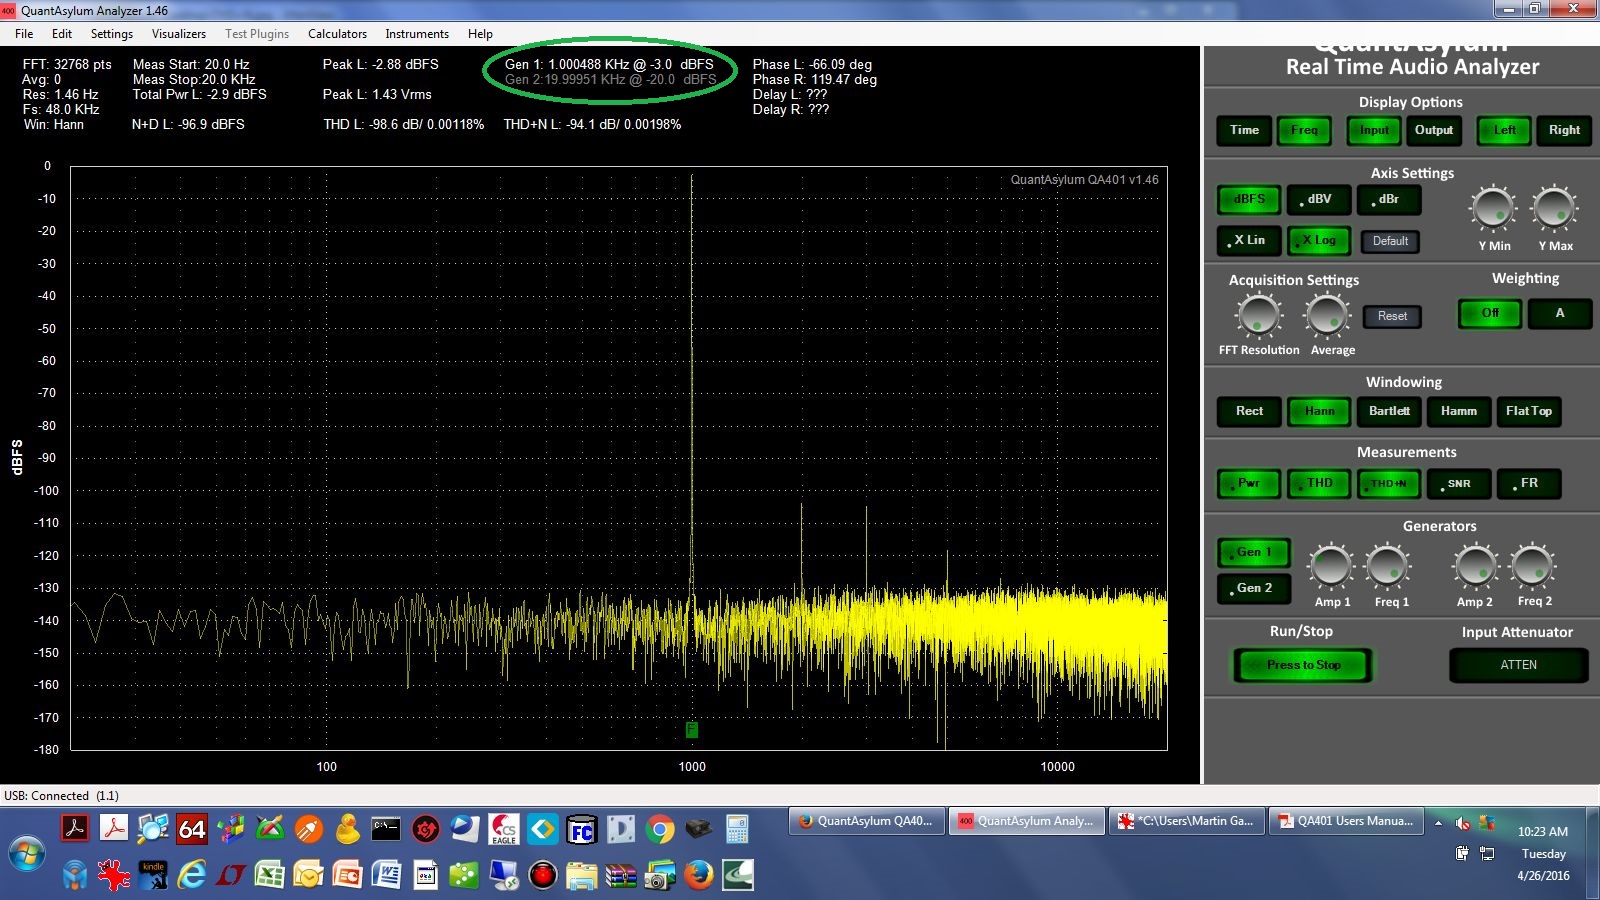Click the Amp 1 knob
1600x900 pixels.
point(1332,567)
